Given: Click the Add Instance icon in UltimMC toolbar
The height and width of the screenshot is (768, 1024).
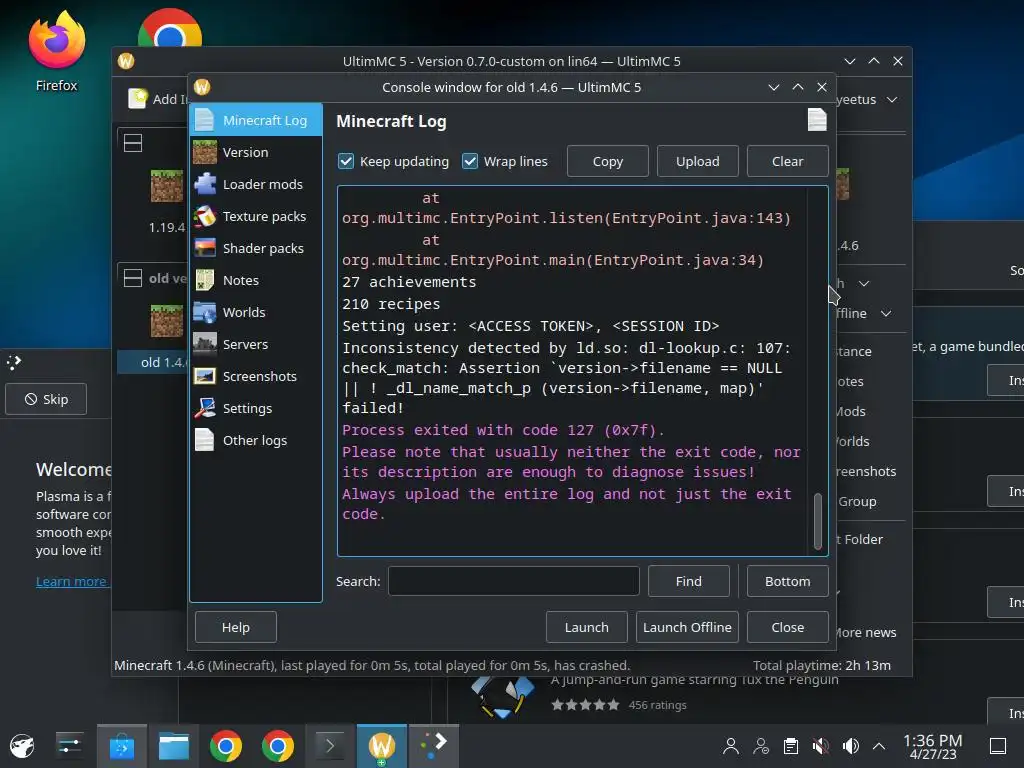Looking at the screenshot, I should (x=138, y=99).
